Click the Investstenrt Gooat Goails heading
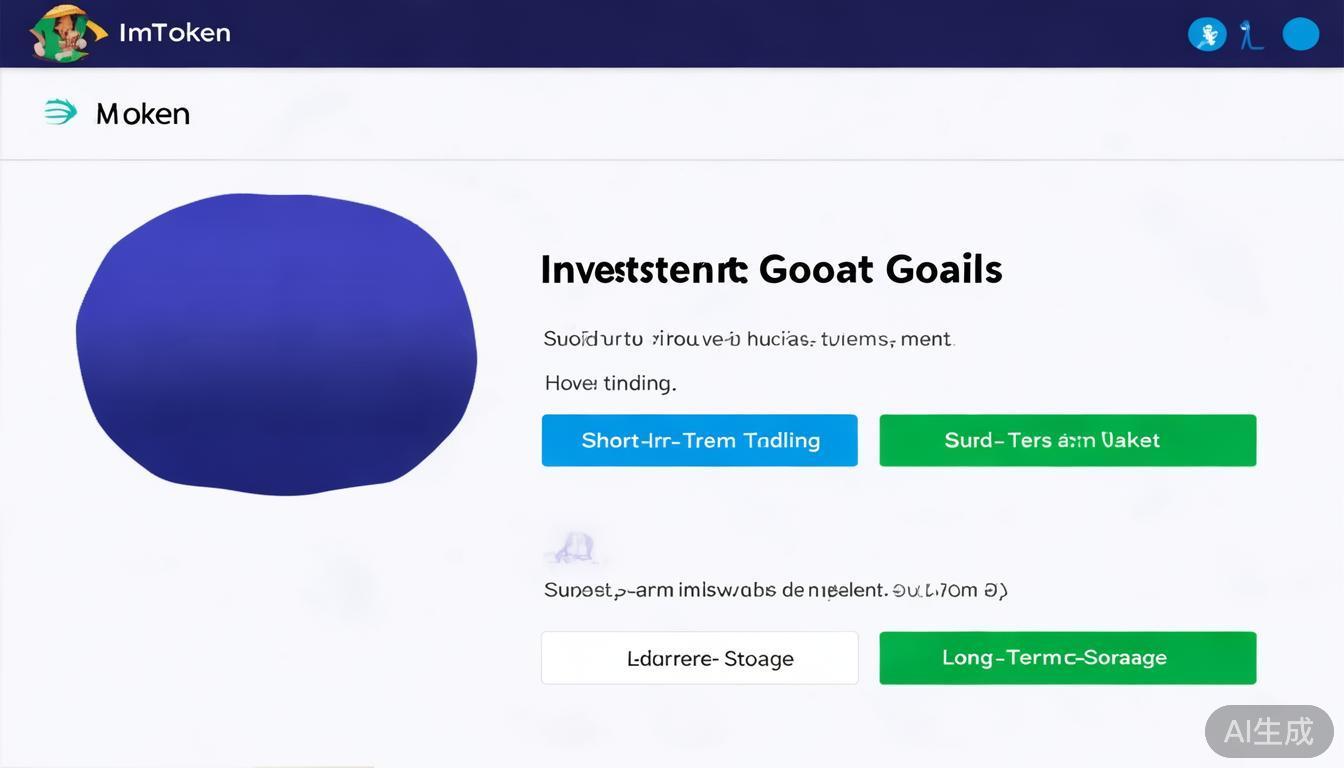The height and width of the screenshot is (768, 1344). [x=771, y=270]
